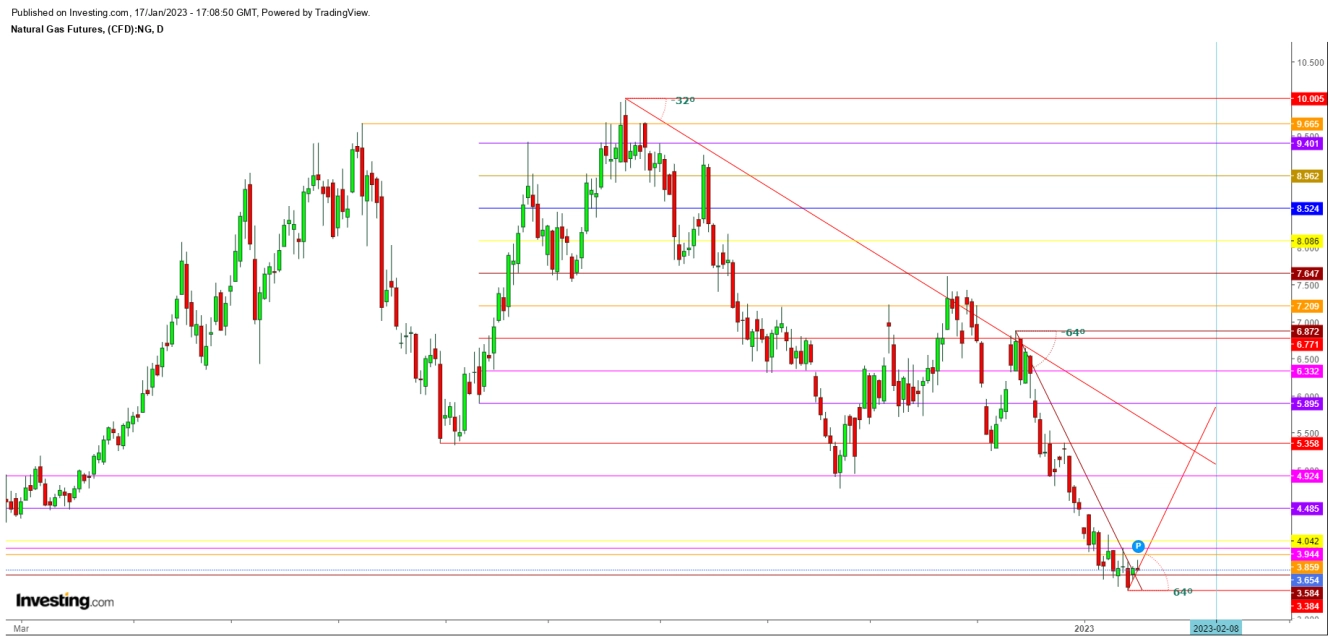
Task: Select the 9.665 orange price label
Action: click(1309, 124)
